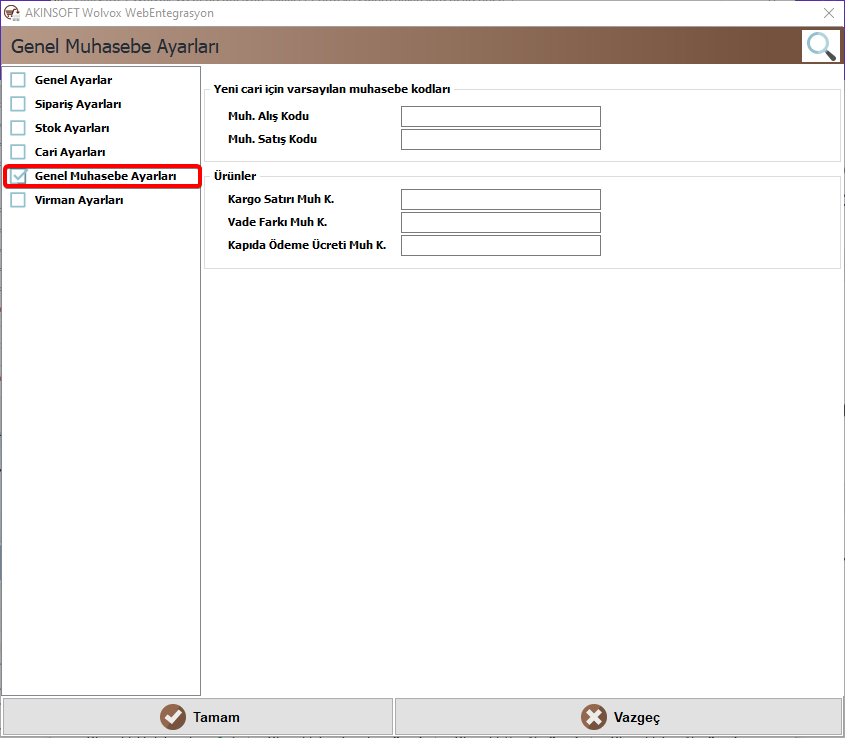Click the magnifying glass search icon
This screenshot has height=738, width=845.
821,46
